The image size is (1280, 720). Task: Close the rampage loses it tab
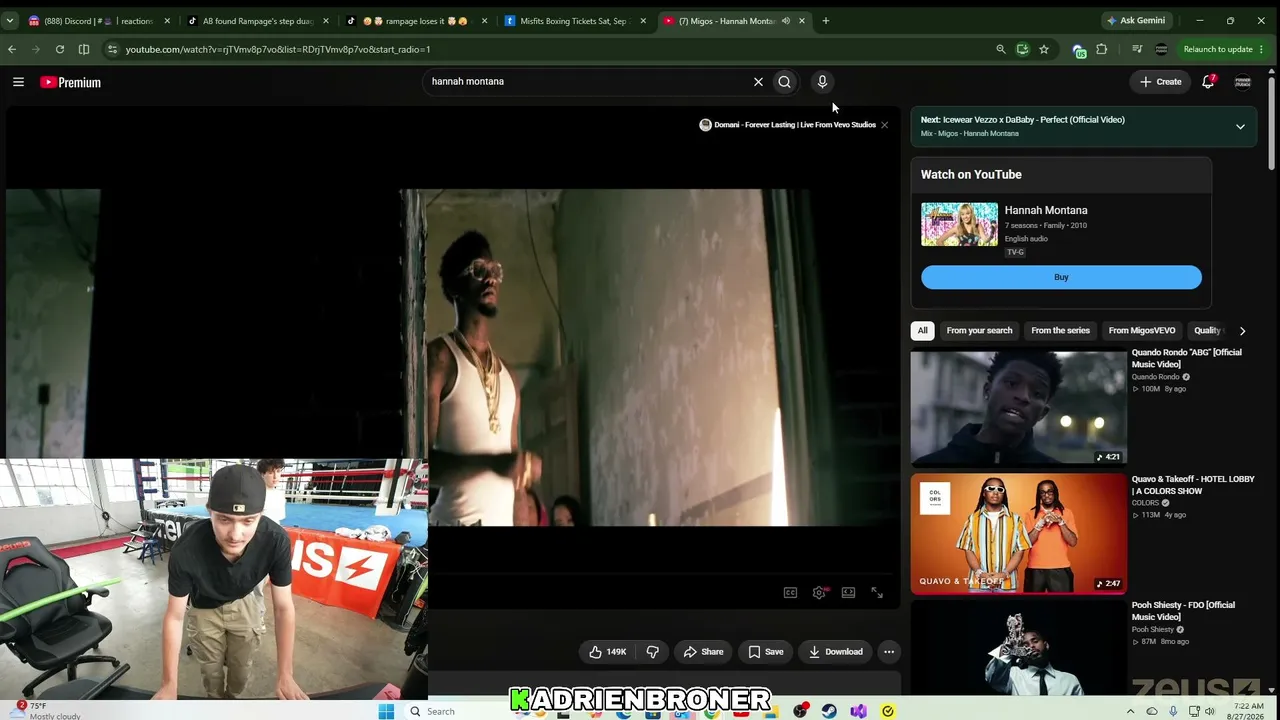485,21
